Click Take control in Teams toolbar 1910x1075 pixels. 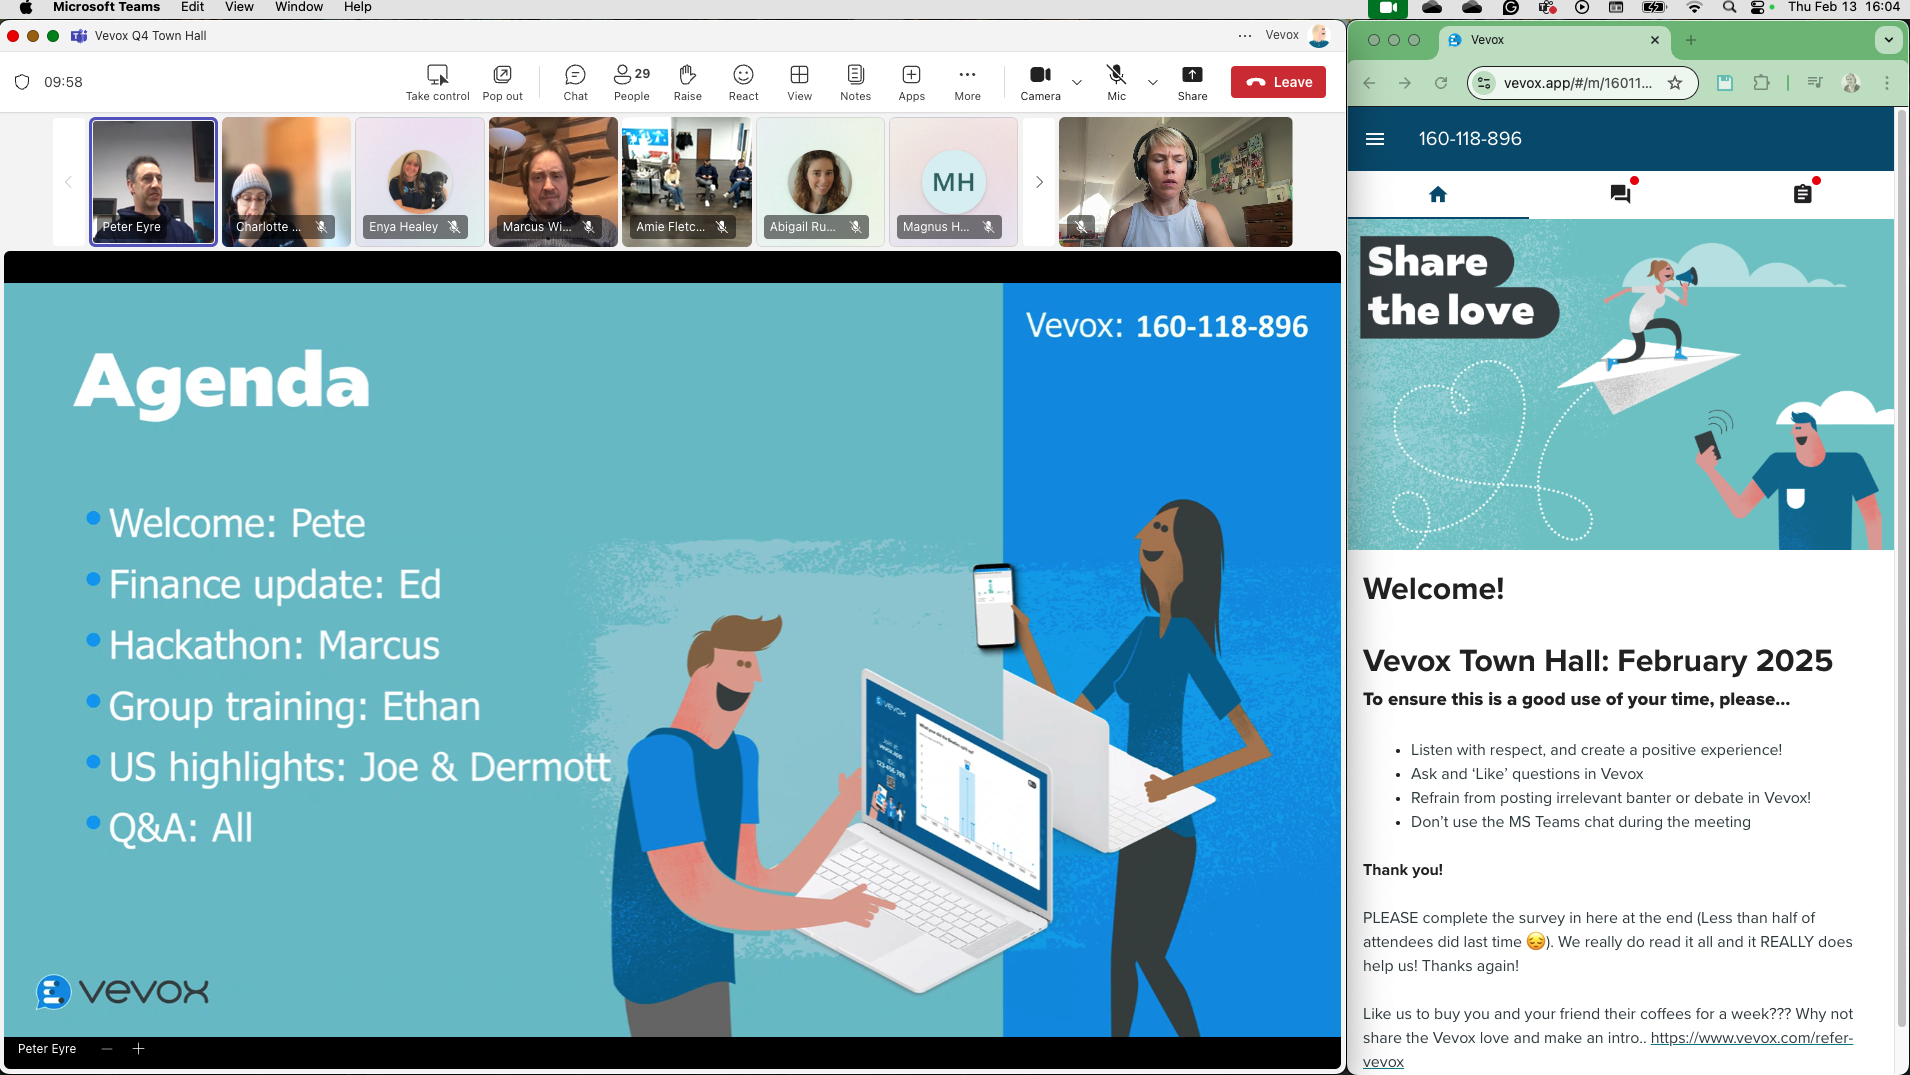pos(437,82)
